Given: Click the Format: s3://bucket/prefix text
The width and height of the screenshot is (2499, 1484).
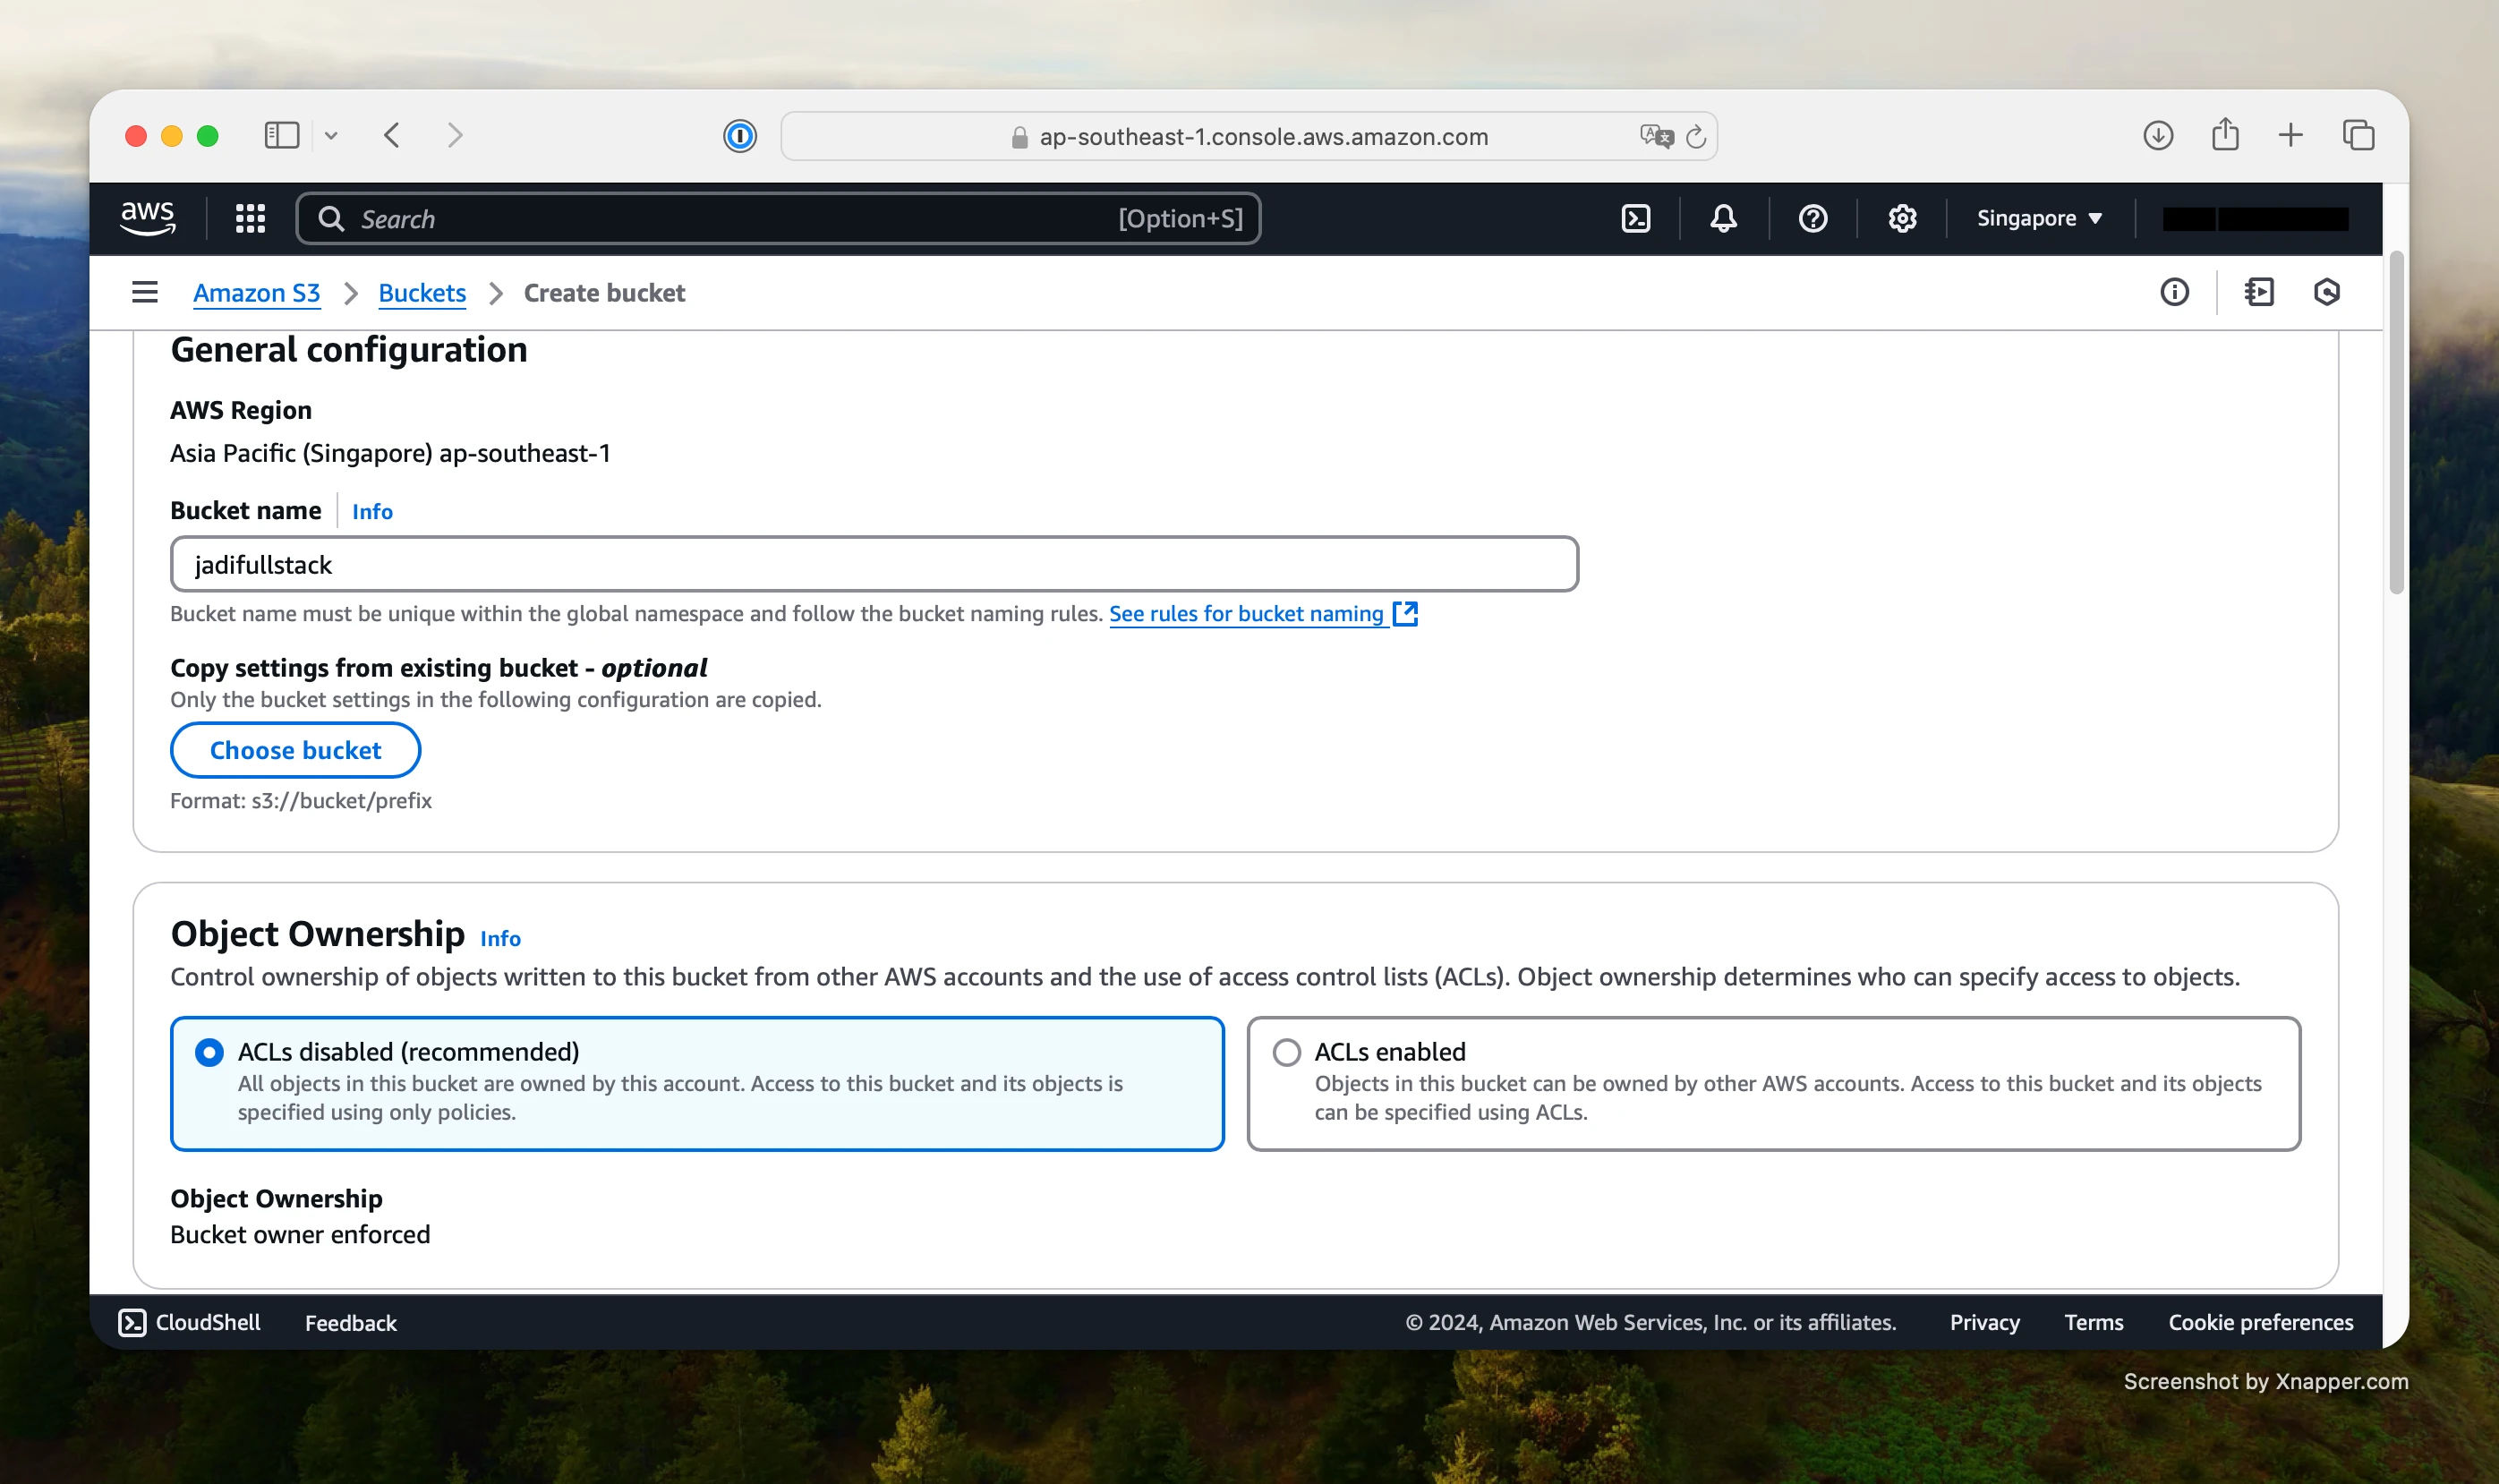Looking at the screenshot, I should pyautogui.click(x=301, y=800).
